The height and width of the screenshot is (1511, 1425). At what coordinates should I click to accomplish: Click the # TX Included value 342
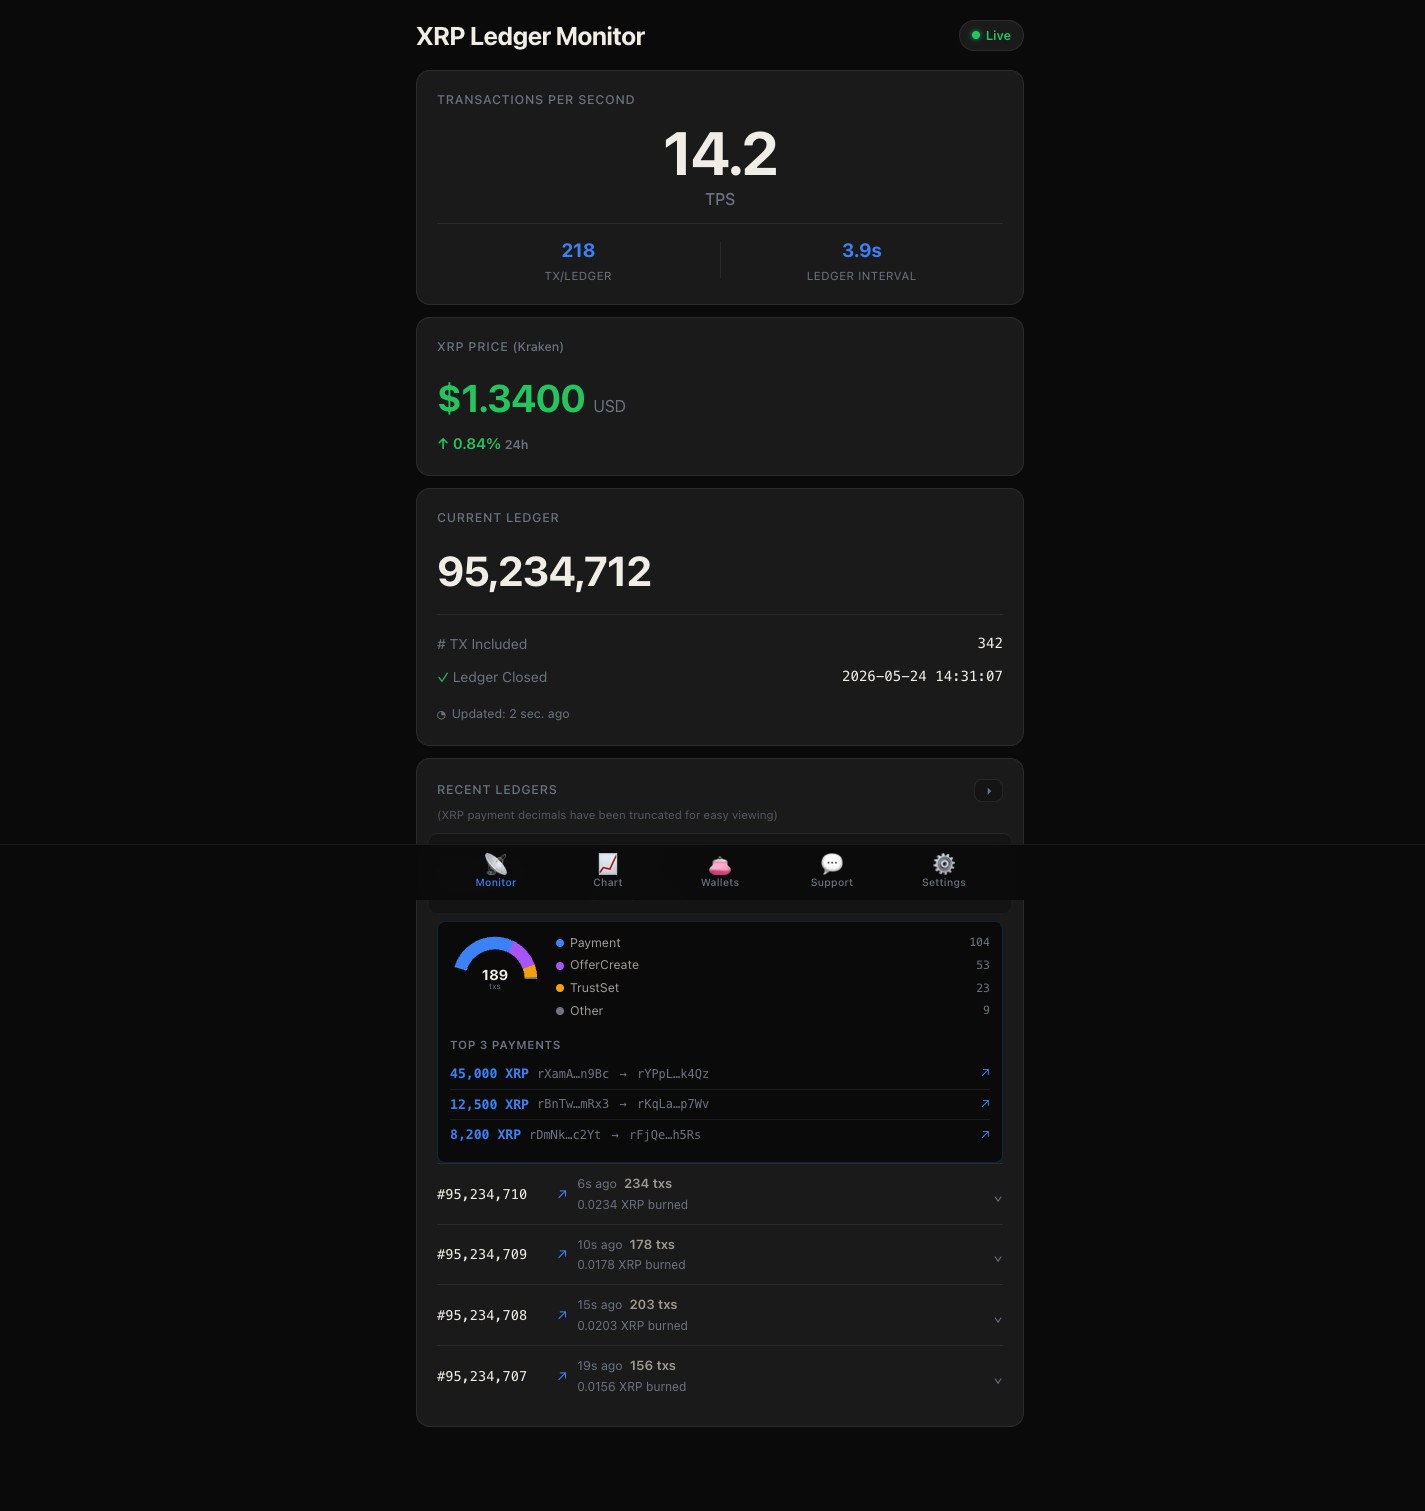[x=990, y=643]
